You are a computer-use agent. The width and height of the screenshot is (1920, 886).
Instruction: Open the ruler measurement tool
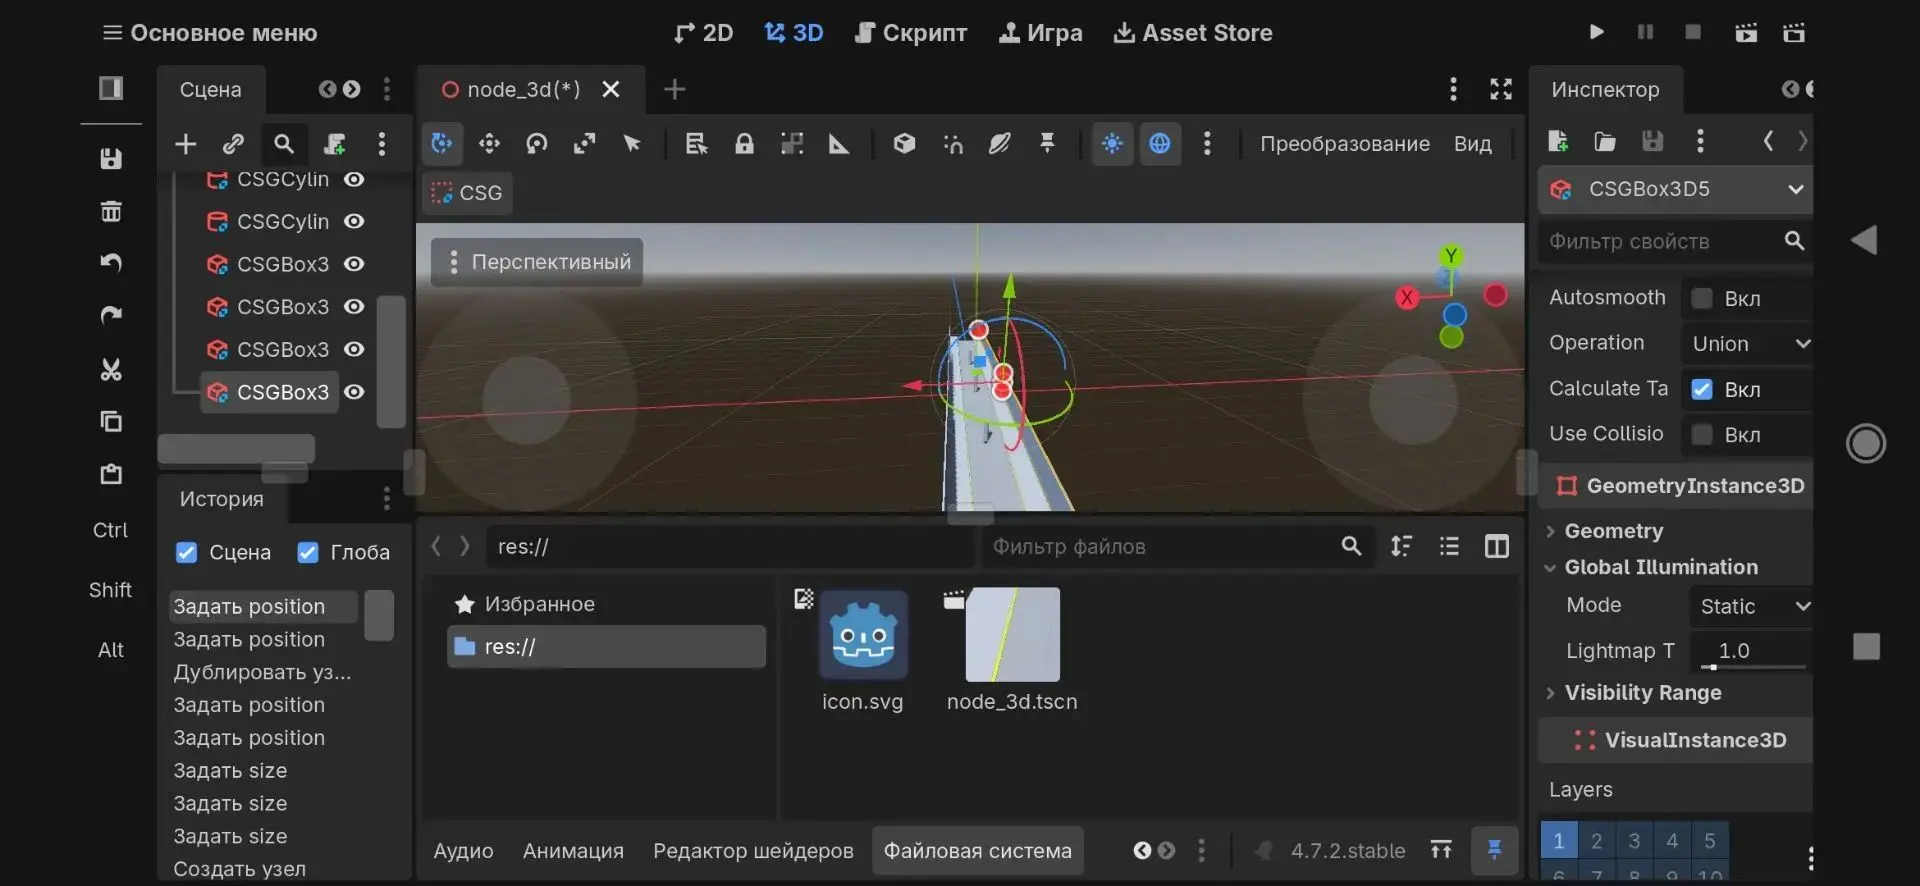839,144
